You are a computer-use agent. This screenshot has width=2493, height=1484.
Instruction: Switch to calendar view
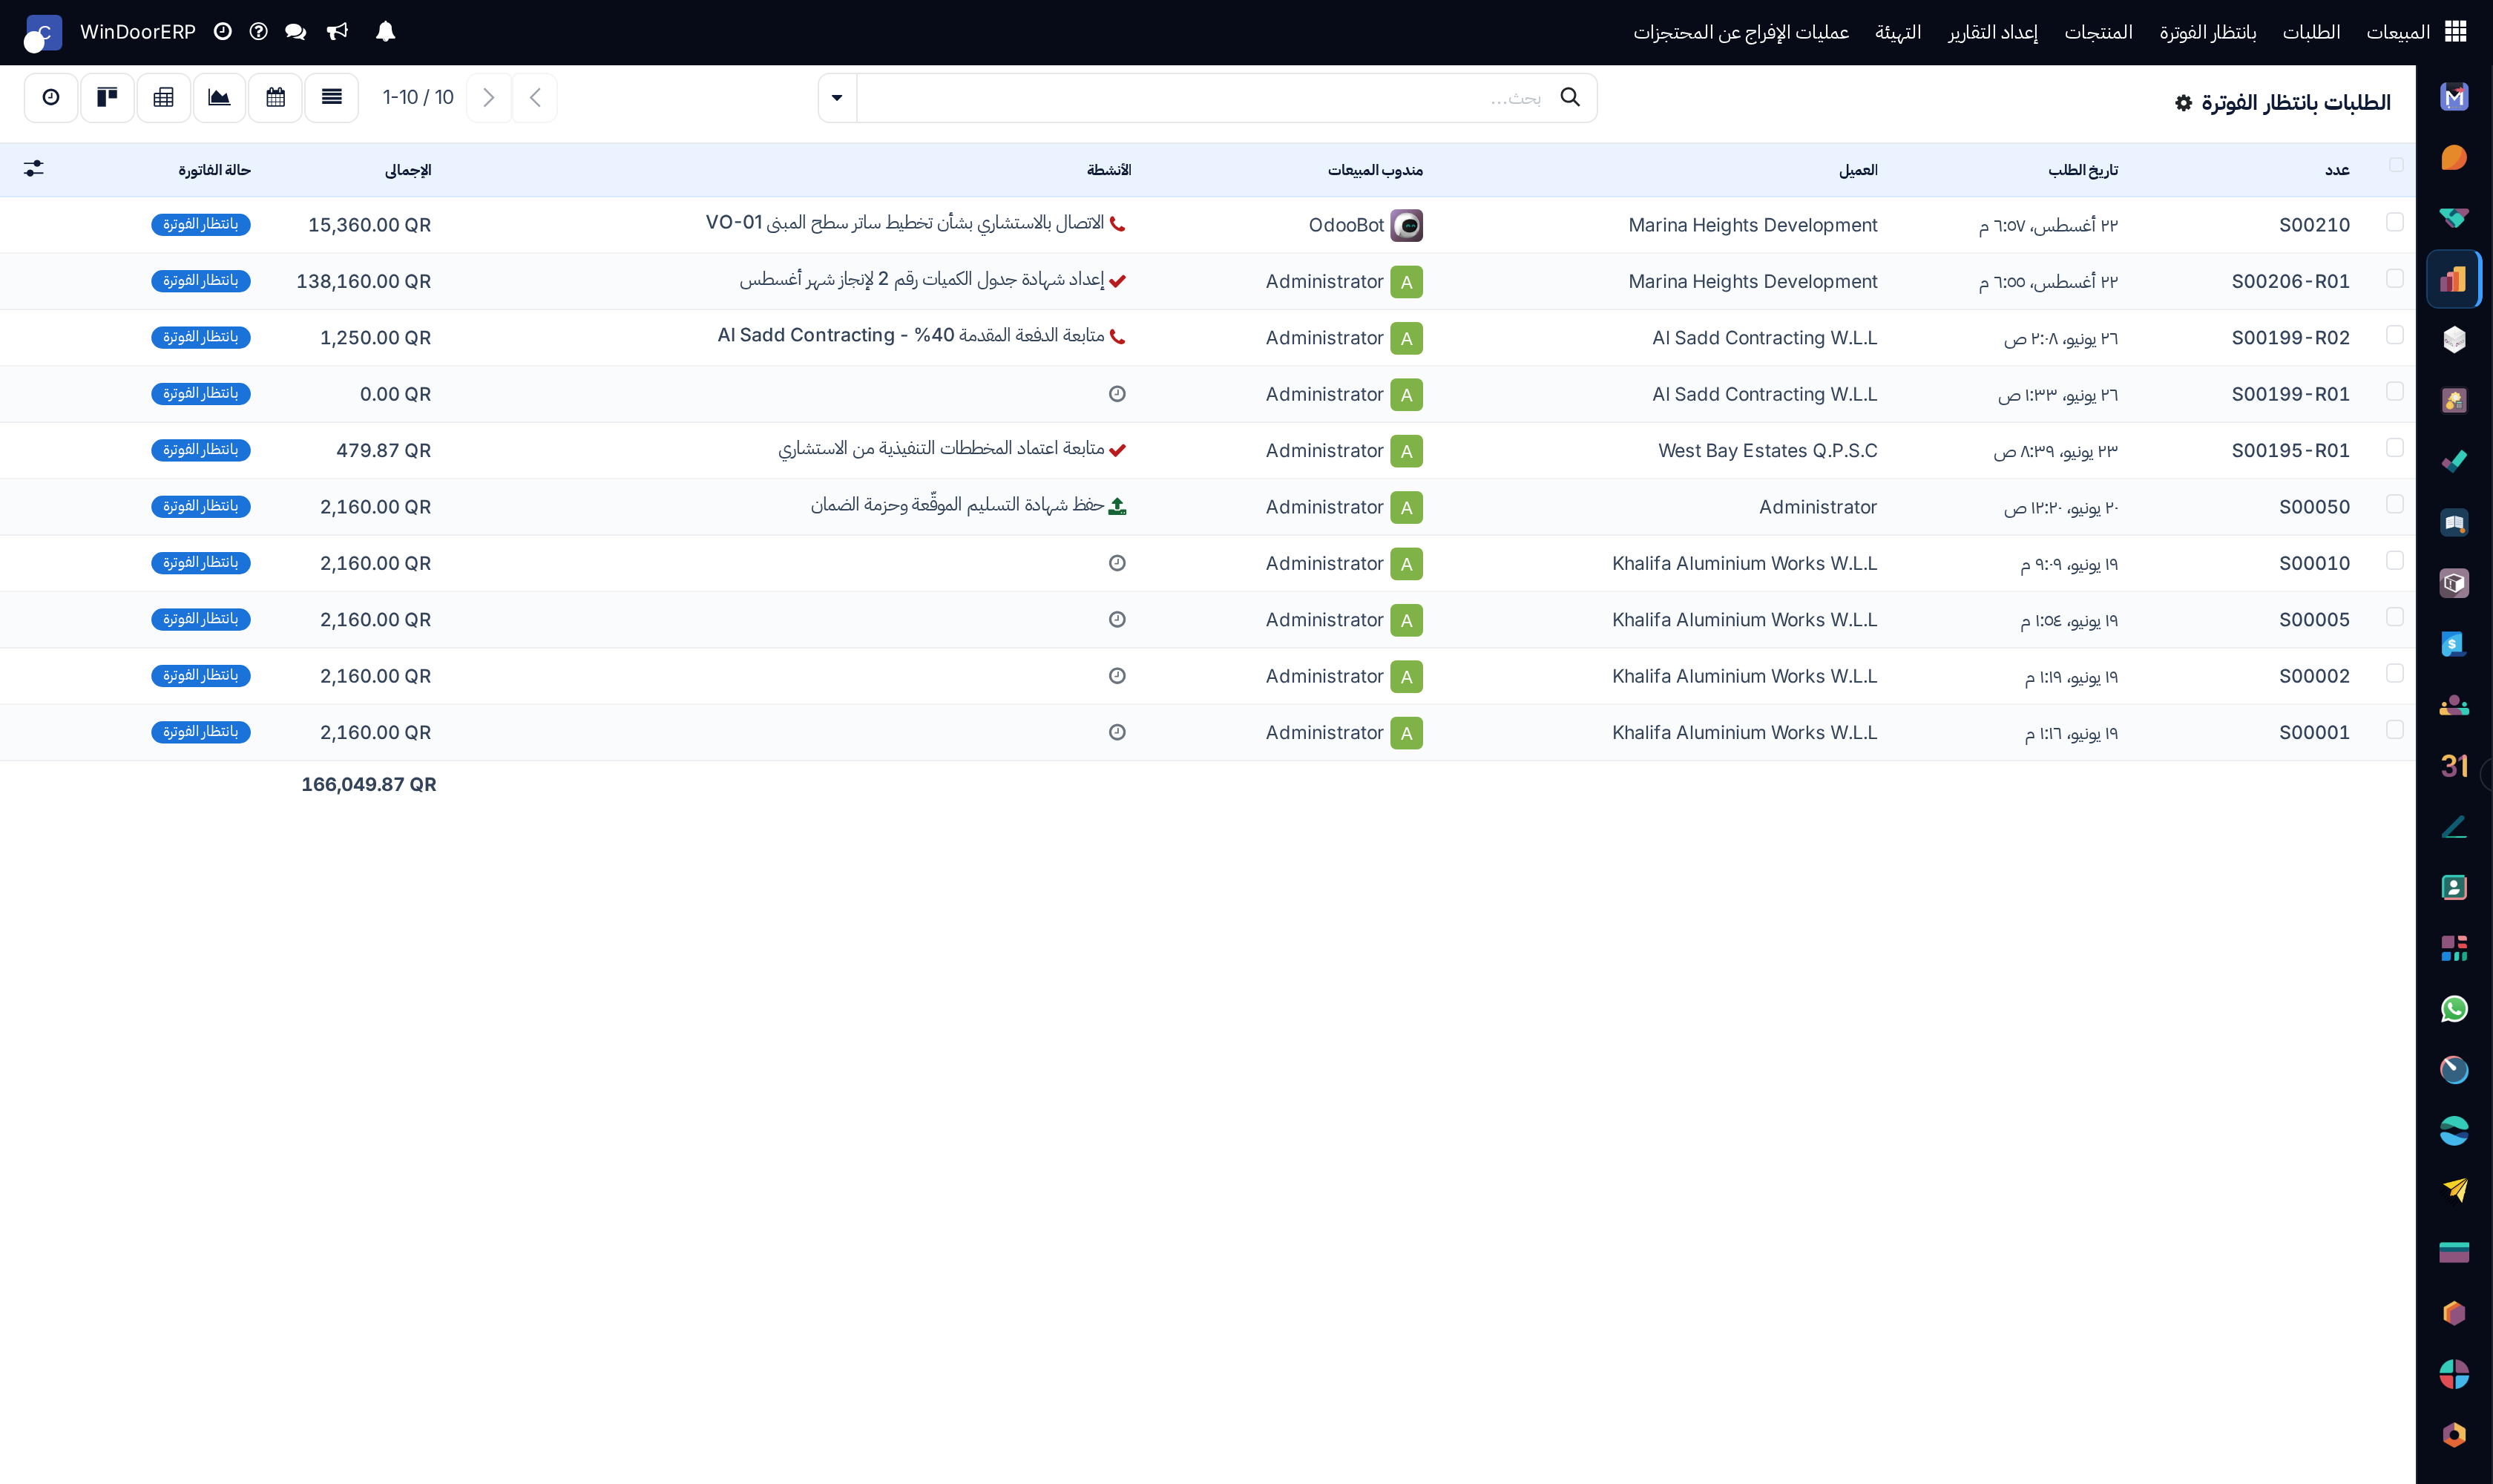coord(276,97)
